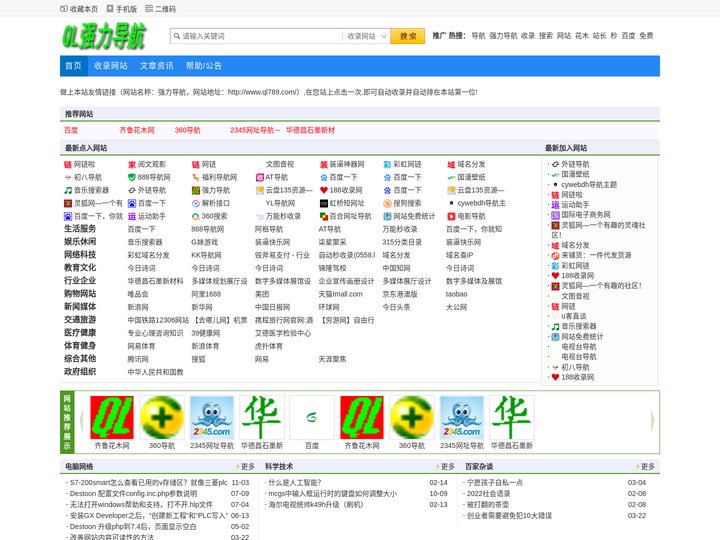Click the 花木 hot search link
Screen dimensions: 720x540
point(582,36)
